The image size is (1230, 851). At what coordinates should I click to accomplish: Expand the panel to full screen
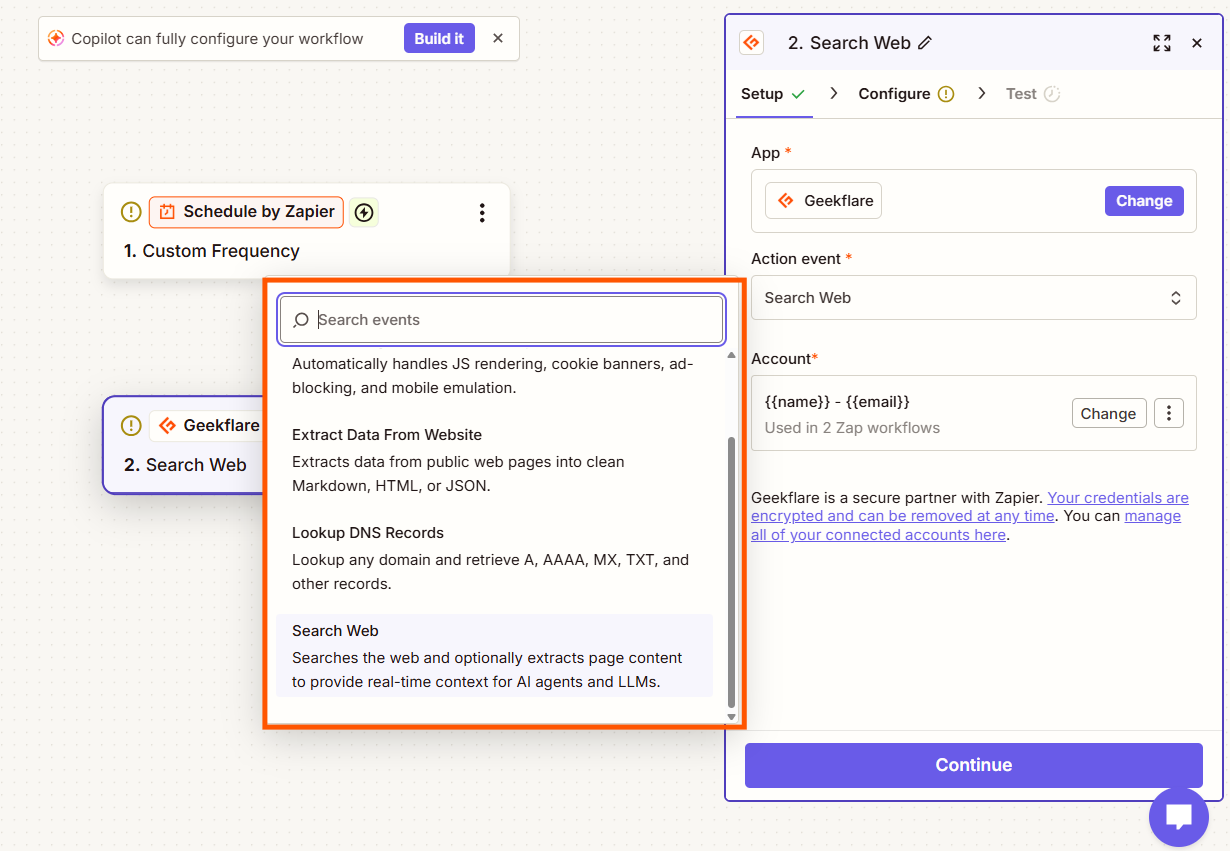(x=1161, y=43)
